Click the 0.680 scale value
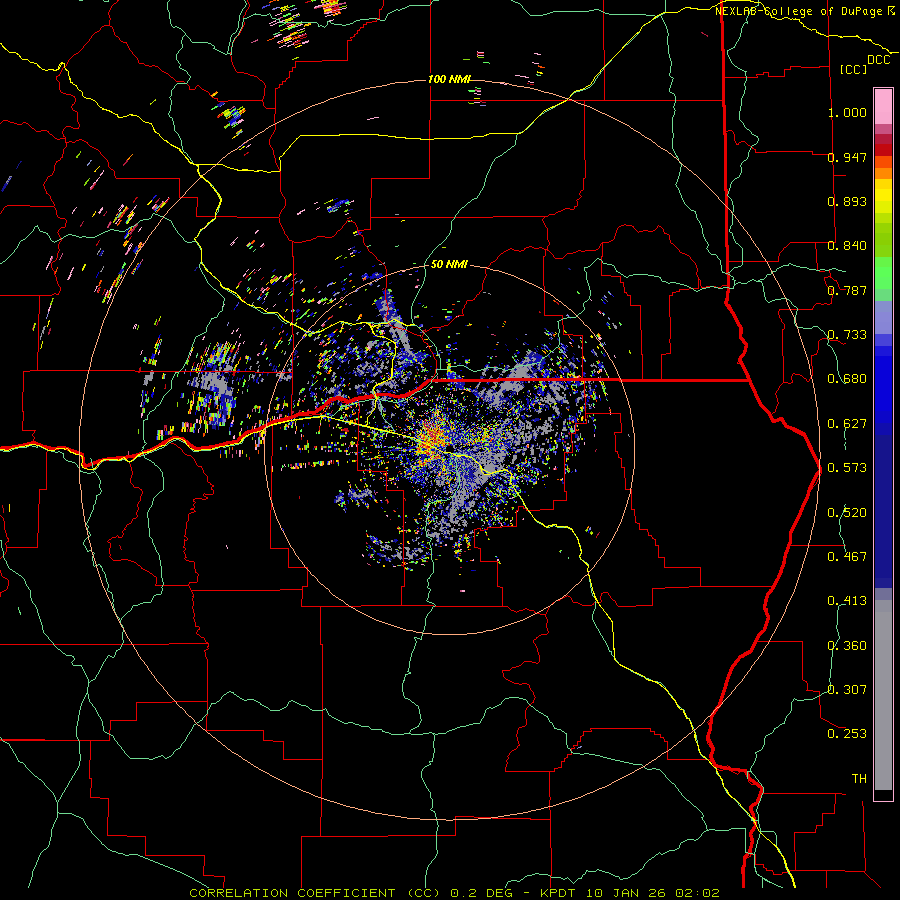Viewport: 900px width, 900px height. pos(847,379)
